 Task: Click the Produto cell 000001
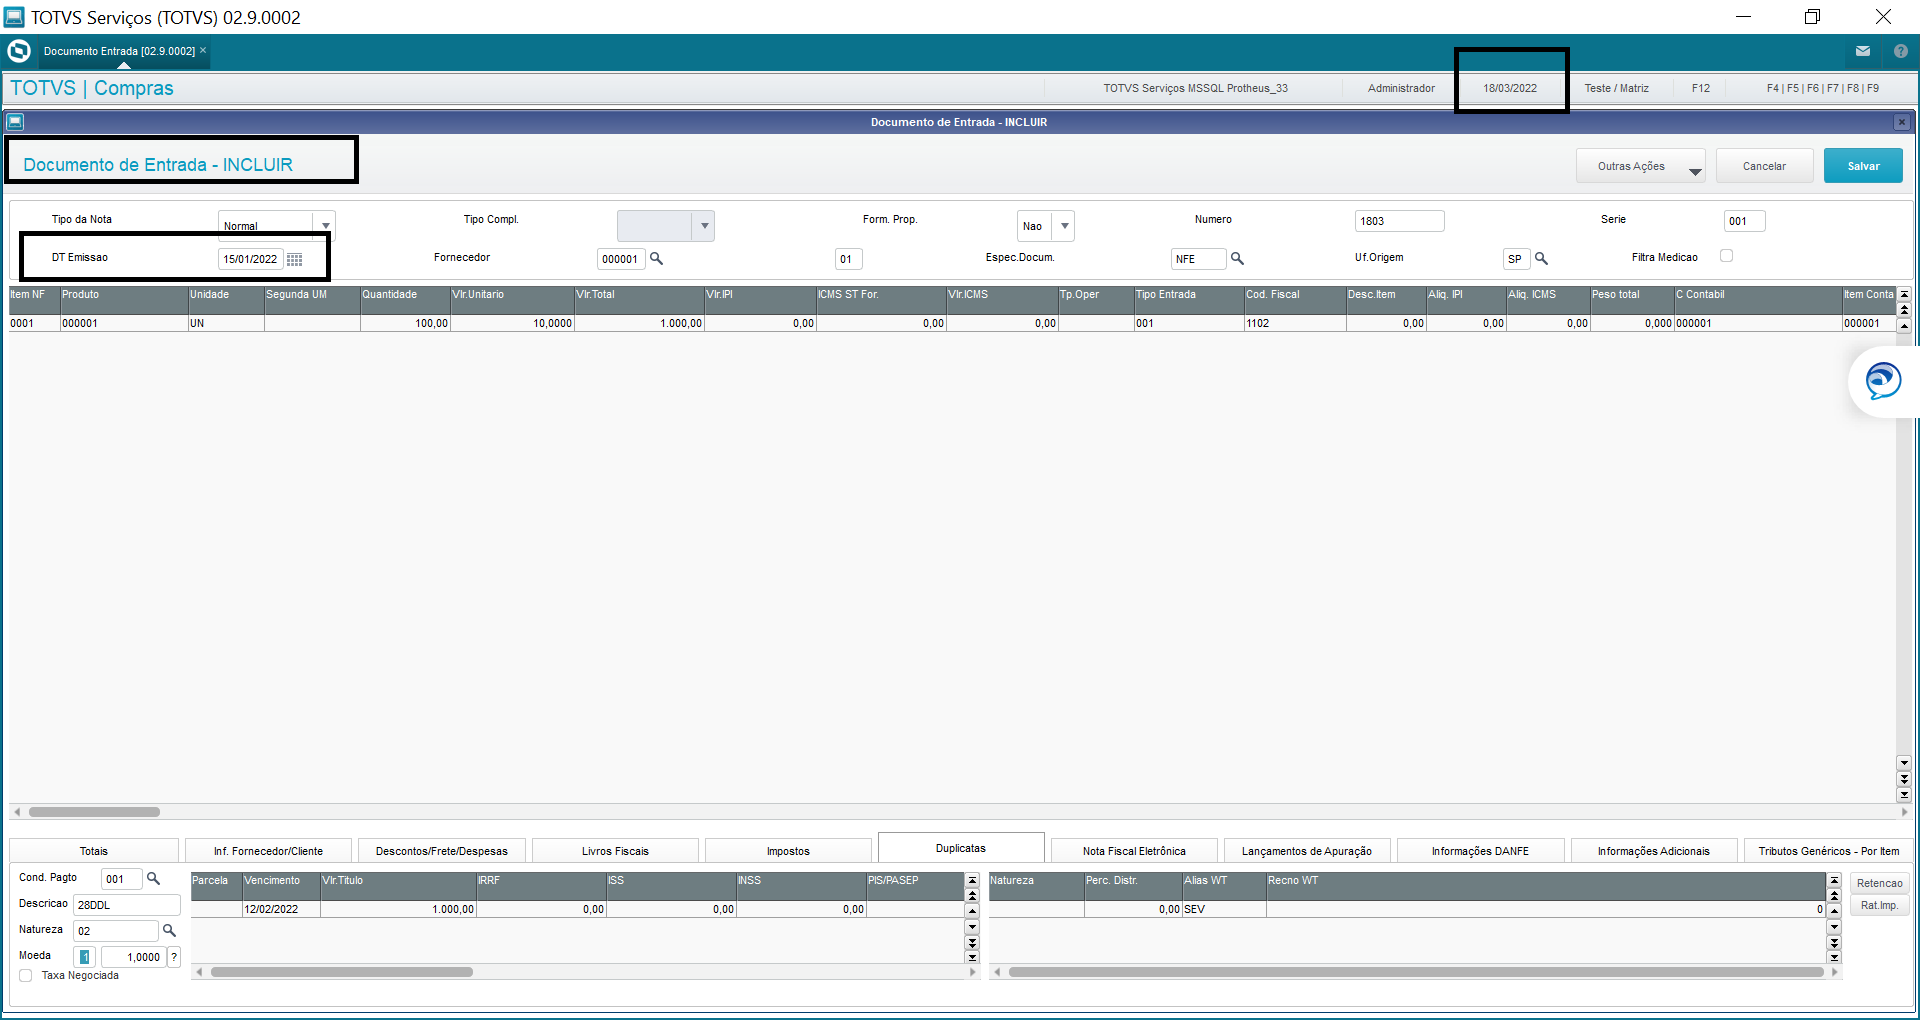pos(124,324)
